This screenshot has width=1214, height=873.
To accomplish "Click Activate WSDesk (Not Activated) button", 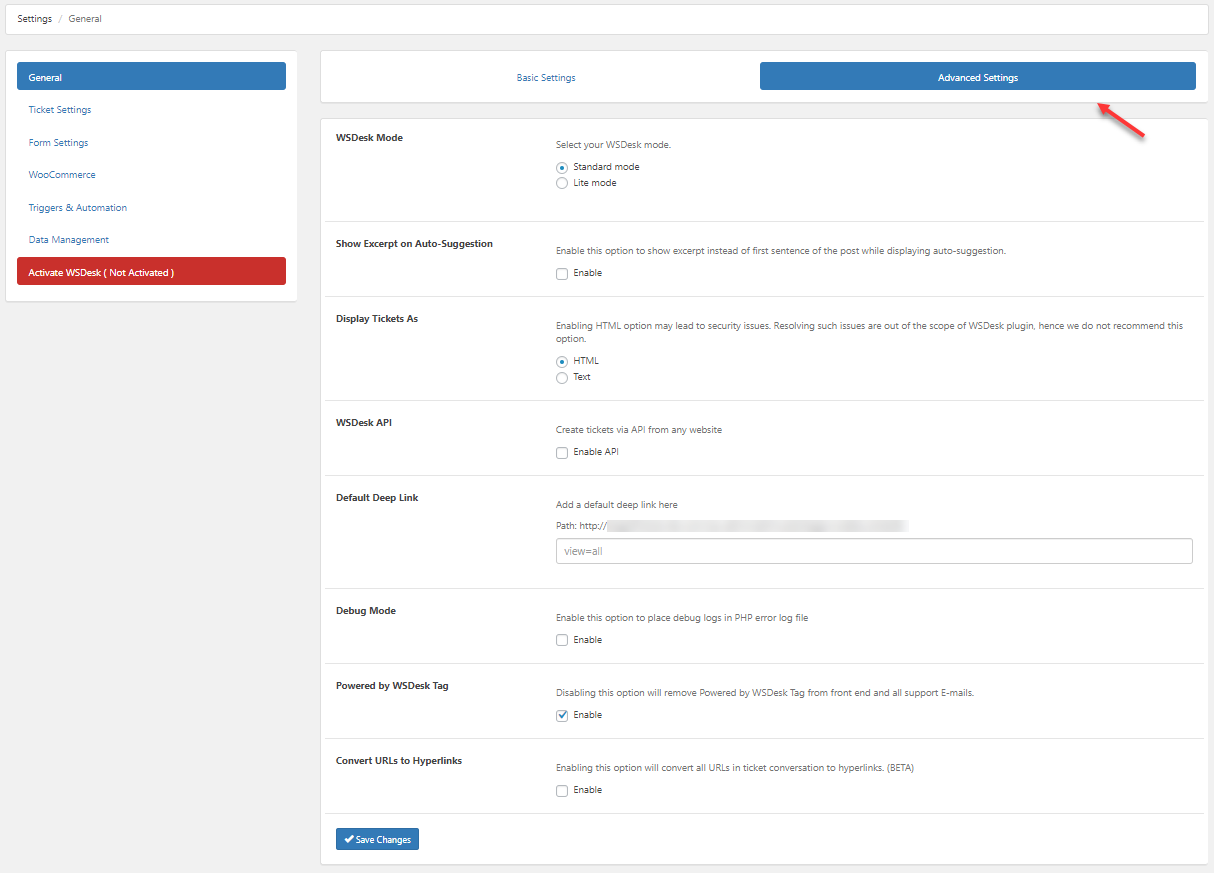I will pyautogui.click(x=151, y=272).
